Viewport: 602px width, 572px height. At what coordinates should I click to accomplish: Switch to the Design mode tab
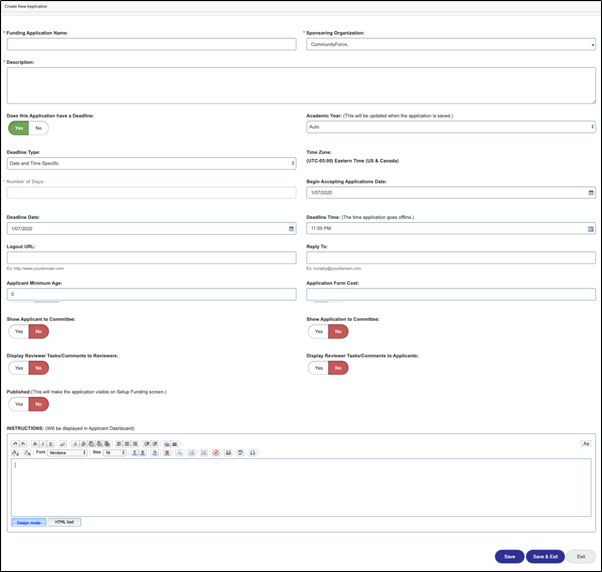click(x=28, y=522)
